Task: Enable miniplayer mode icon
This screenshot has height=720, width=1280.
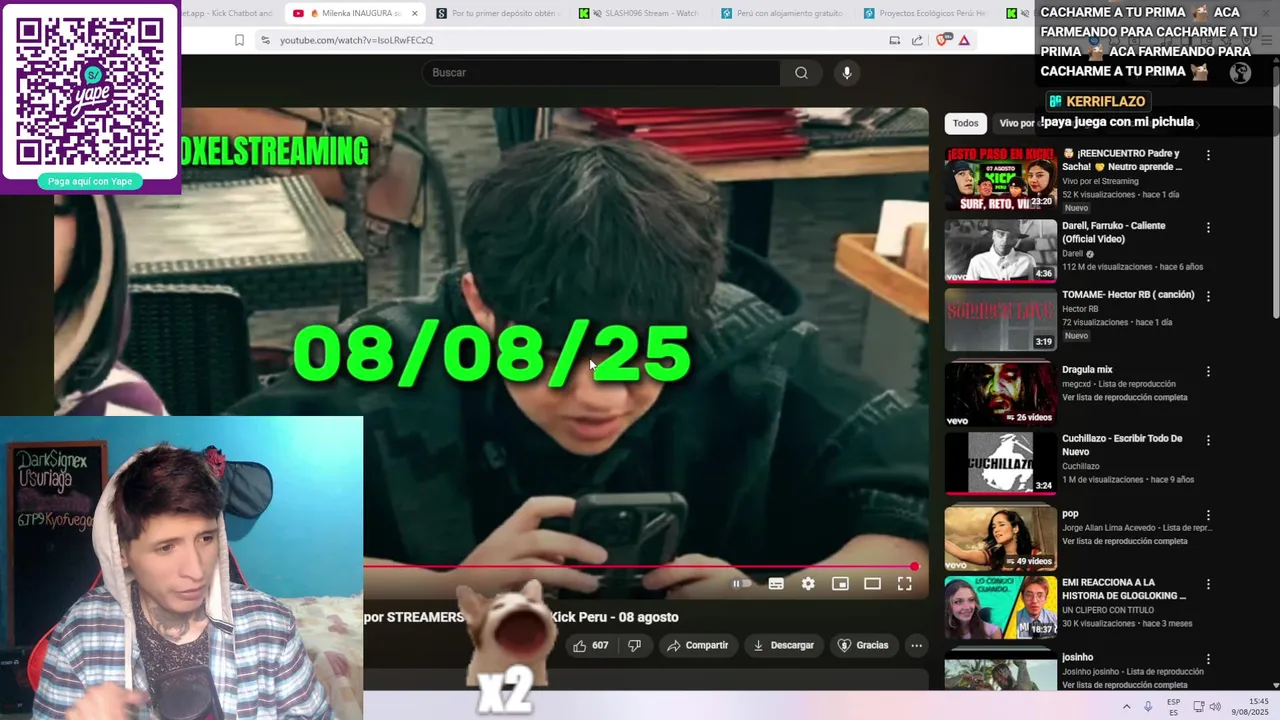Action: pyautogui.click(x=840, y=584)
